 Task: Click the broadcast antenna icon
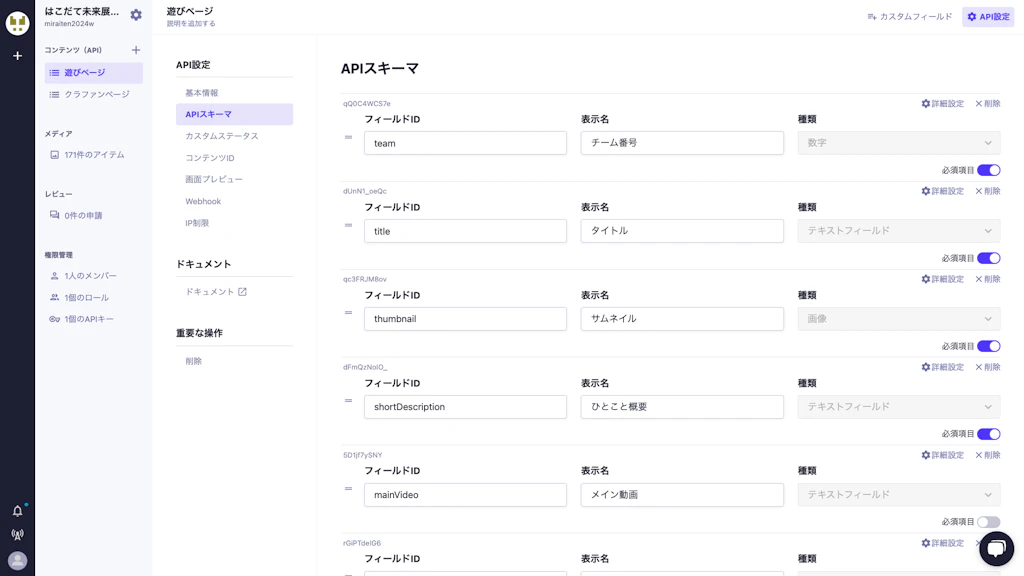pos(17,536)
